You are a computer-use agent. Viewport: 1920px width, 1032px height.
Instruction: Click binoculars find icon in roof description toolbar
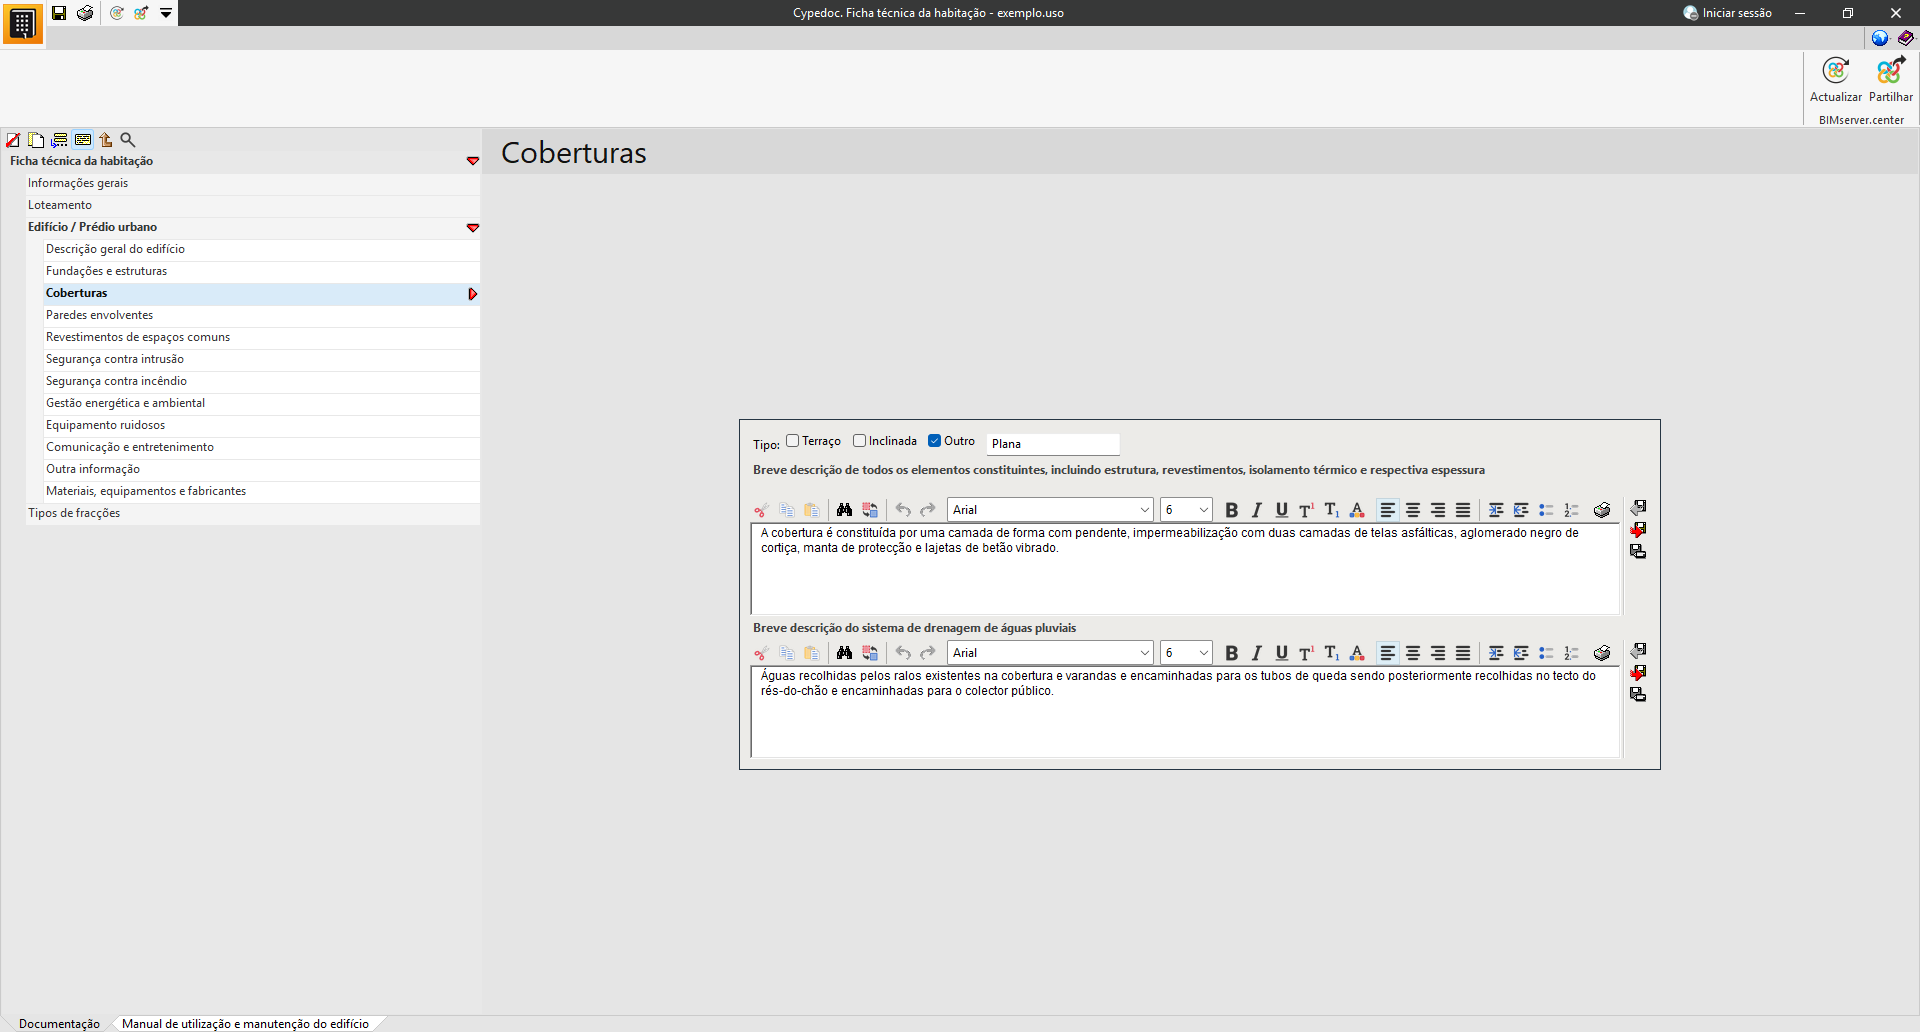[x=844, y=510]
